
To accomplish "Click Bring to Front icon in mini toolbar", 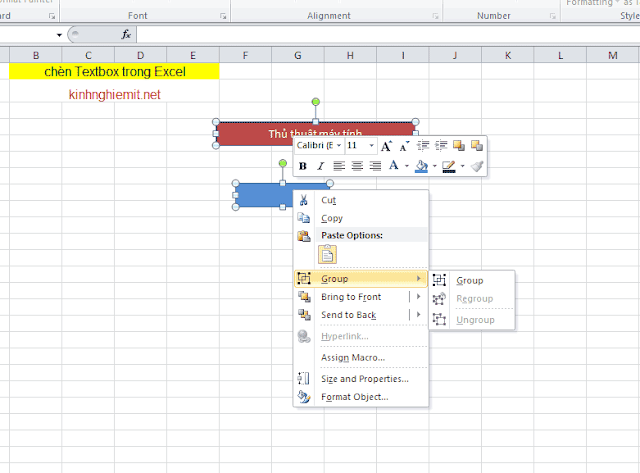I will click(x=459, y=145).
